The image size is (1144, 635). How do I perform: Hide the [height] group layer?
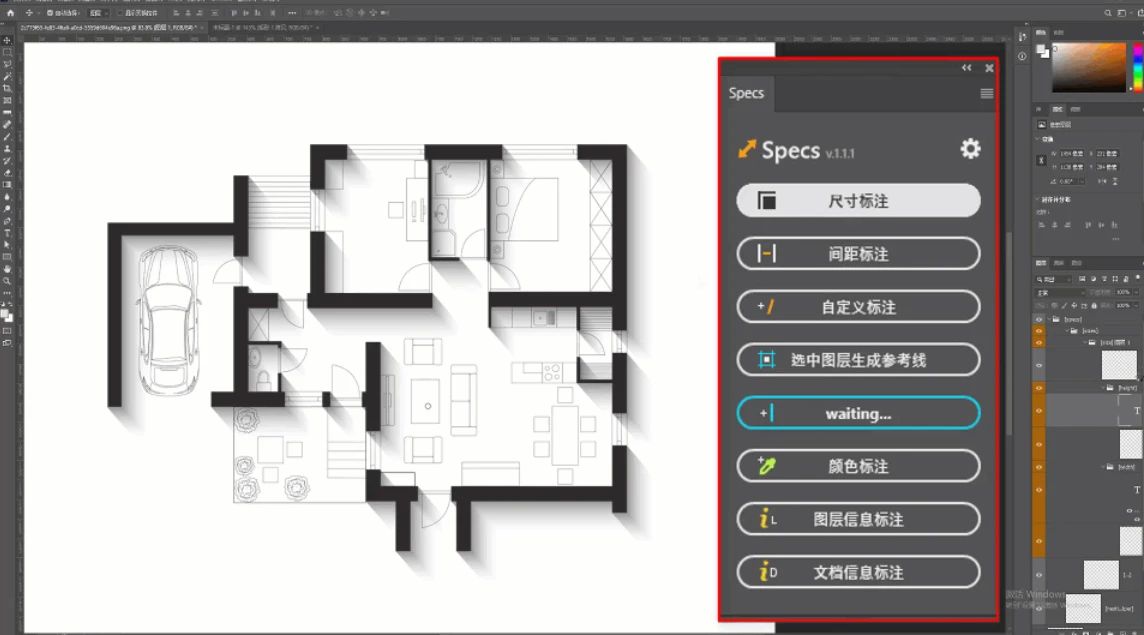(x=1039, y=388)
